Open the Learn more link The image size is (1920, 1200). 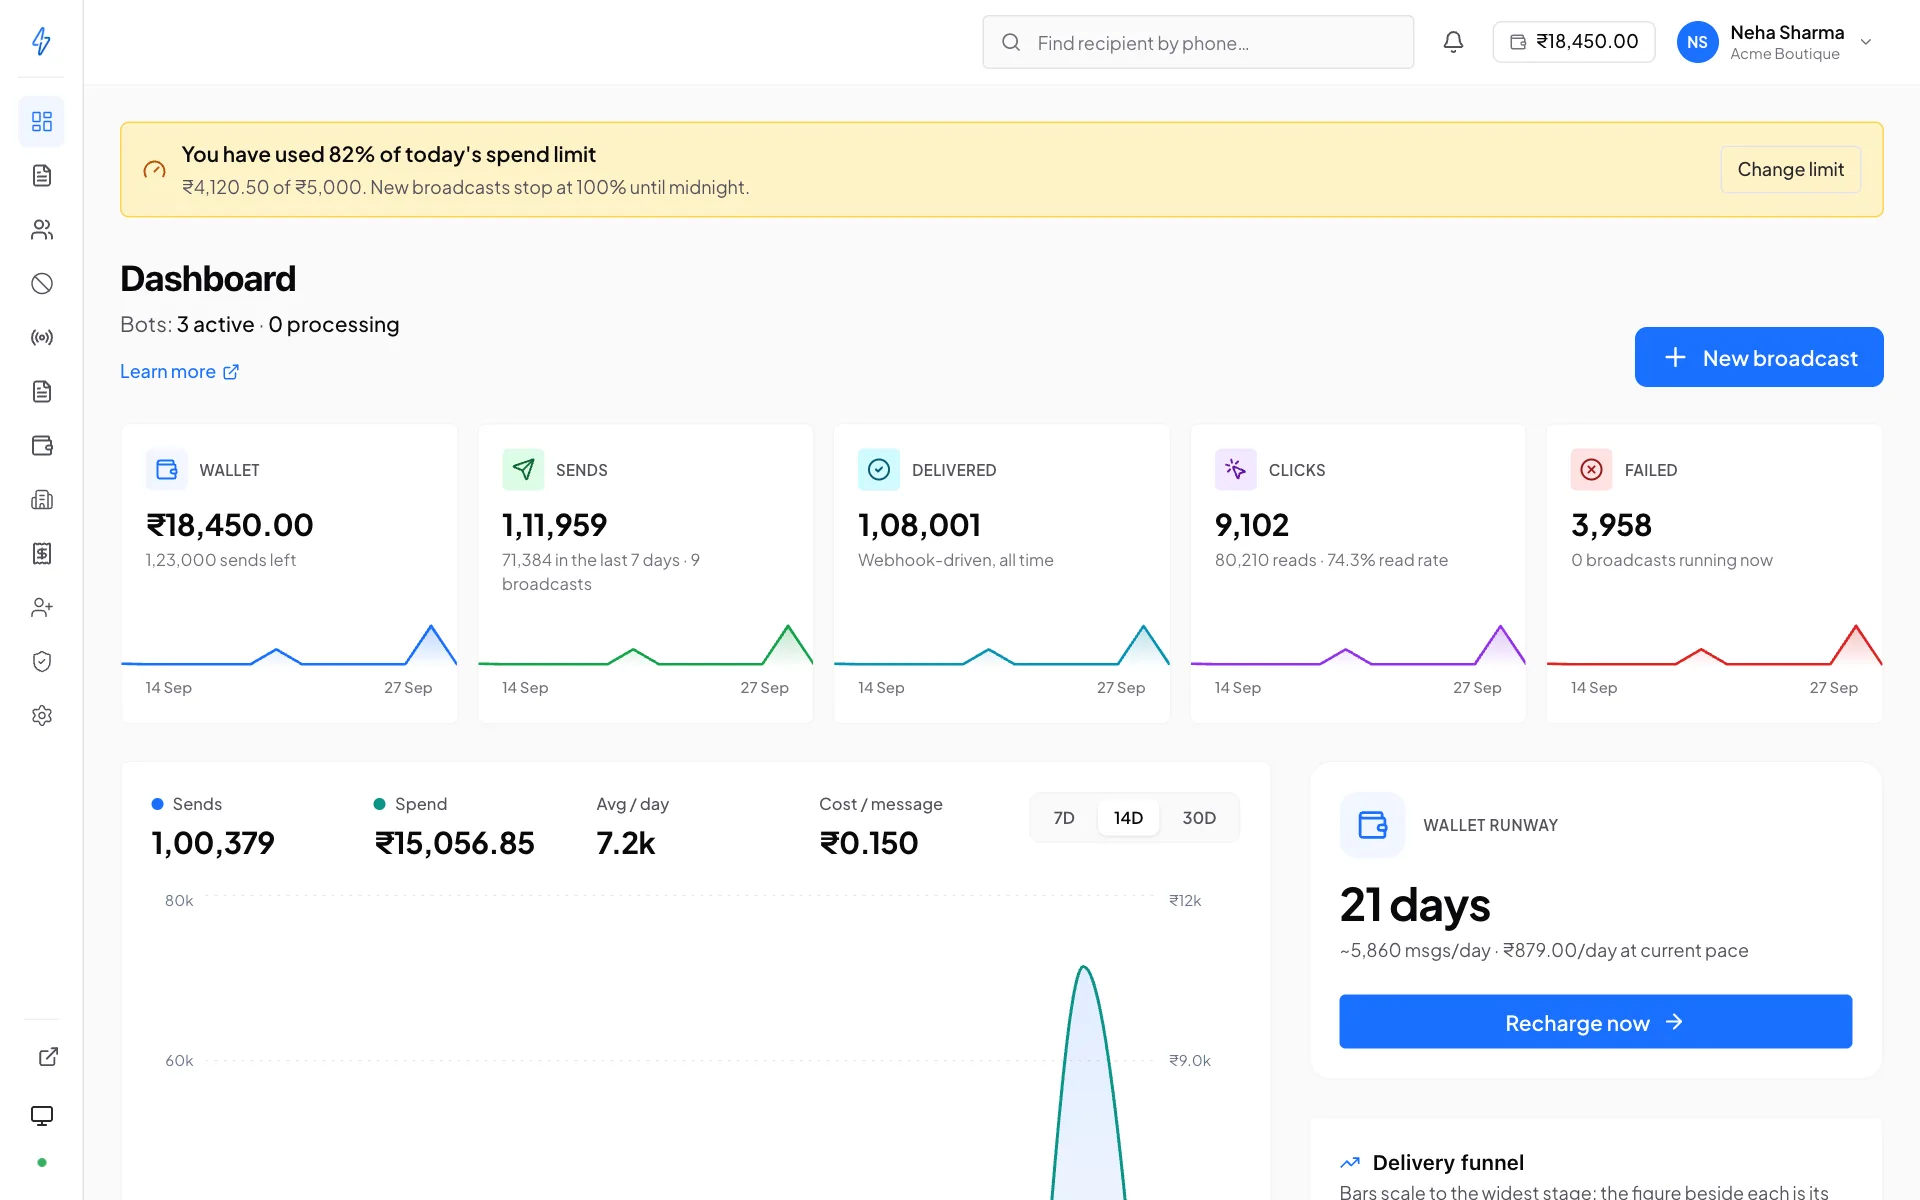click(180, 372)
